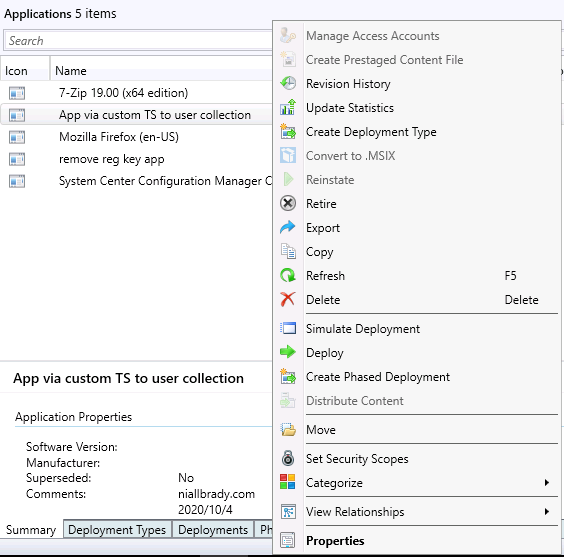
Task: Click the Retire circled X icon
Action: (x=288, y=204)
